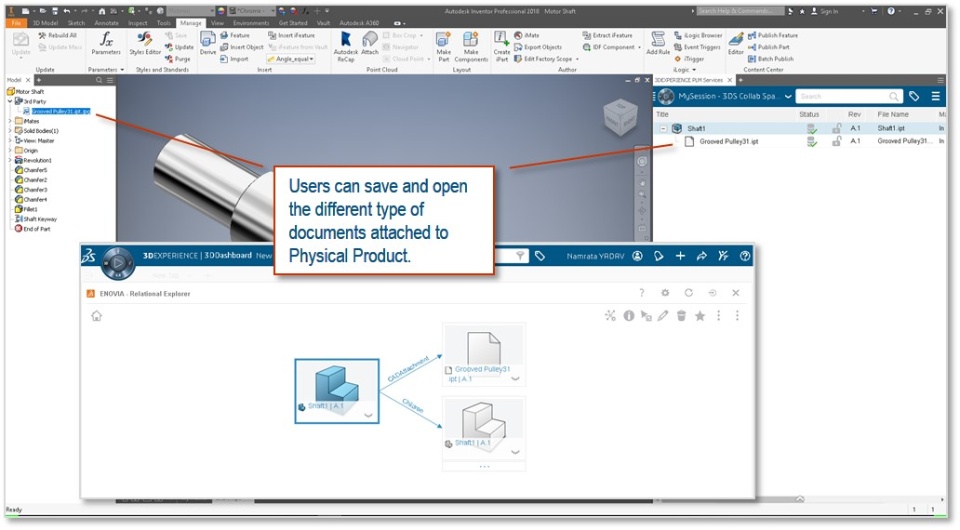Open the Inspect ribbon tab
The width and height of the screenshot is (960, 530).
(137, 23)
